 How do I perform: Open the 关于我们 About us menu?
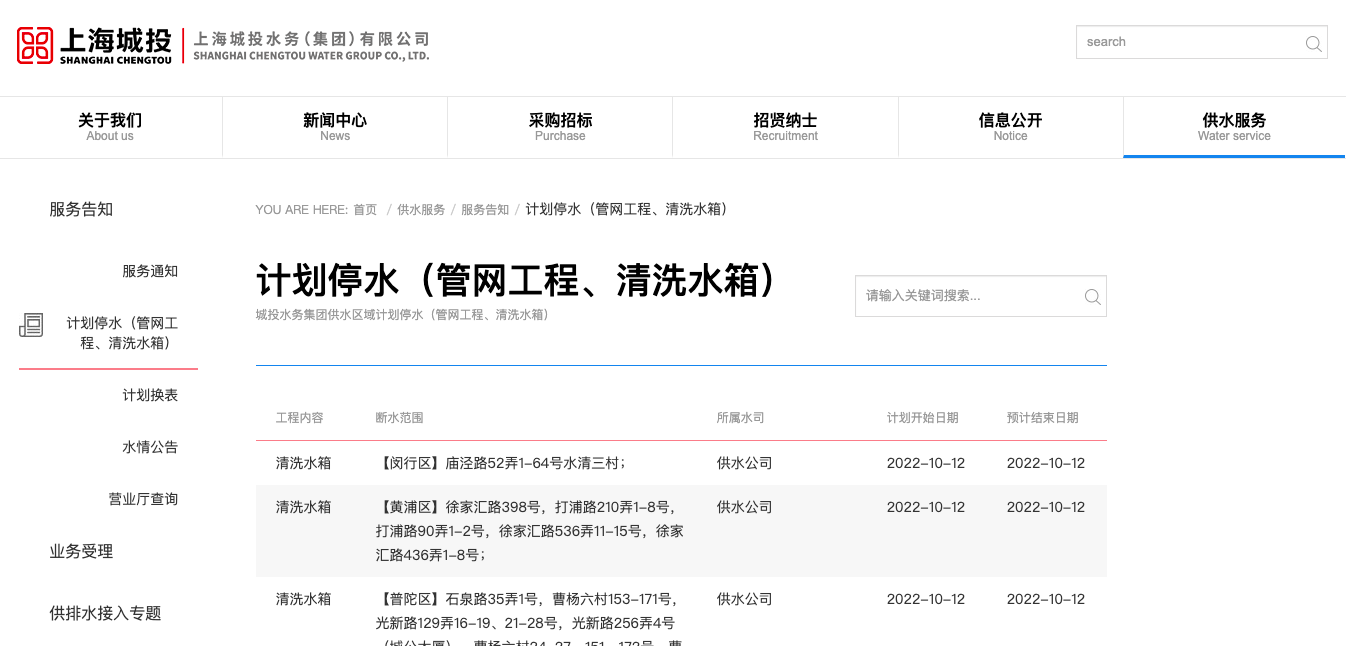coord(110,126)
